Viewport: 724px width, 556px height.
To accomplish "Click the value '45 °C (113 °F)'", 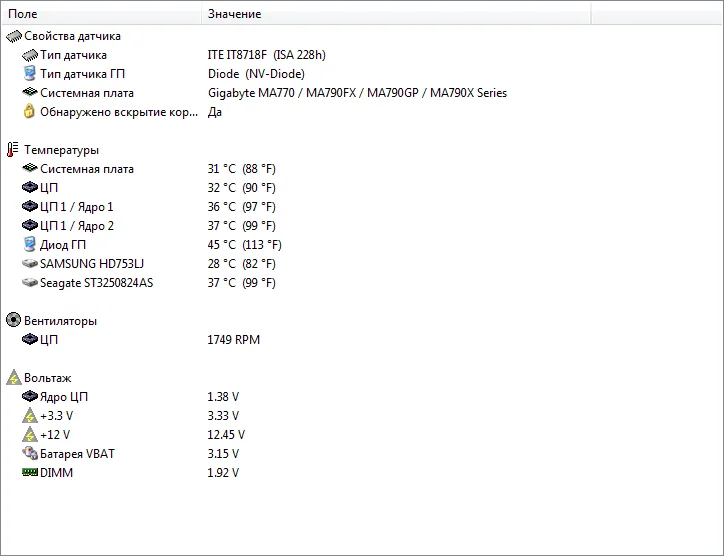I will point(245,245).
